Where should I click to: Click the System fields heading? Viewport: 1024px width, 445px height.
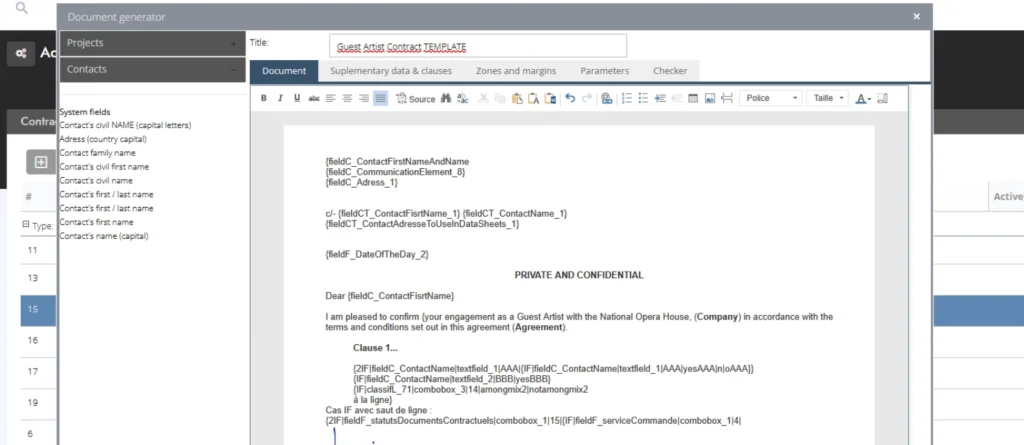85,112
